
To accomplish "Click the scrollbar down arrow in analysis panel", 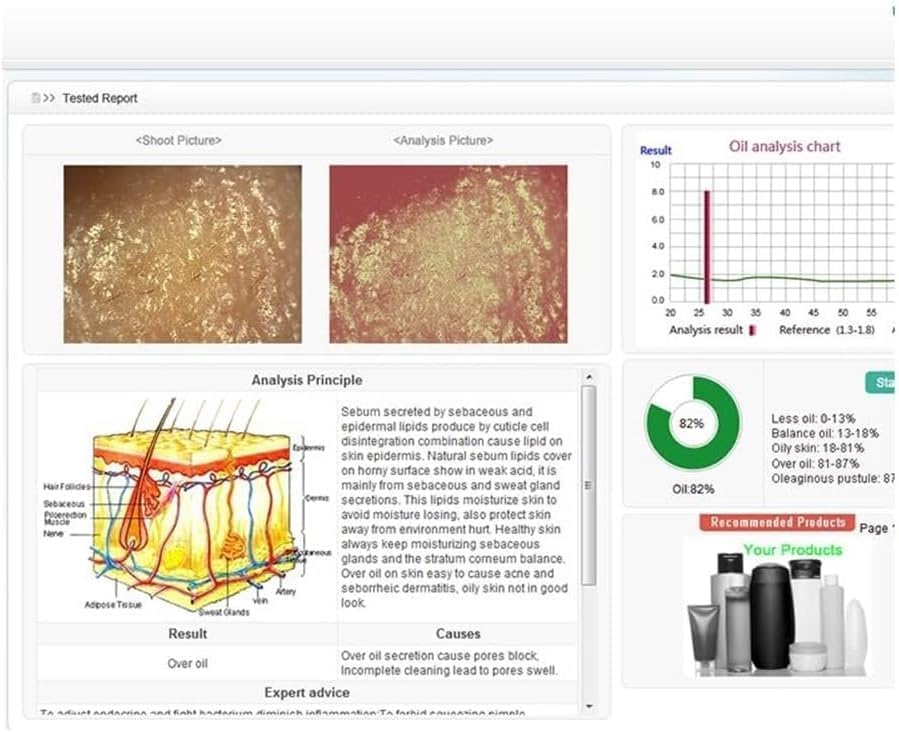I will click(x=588, y=706).
